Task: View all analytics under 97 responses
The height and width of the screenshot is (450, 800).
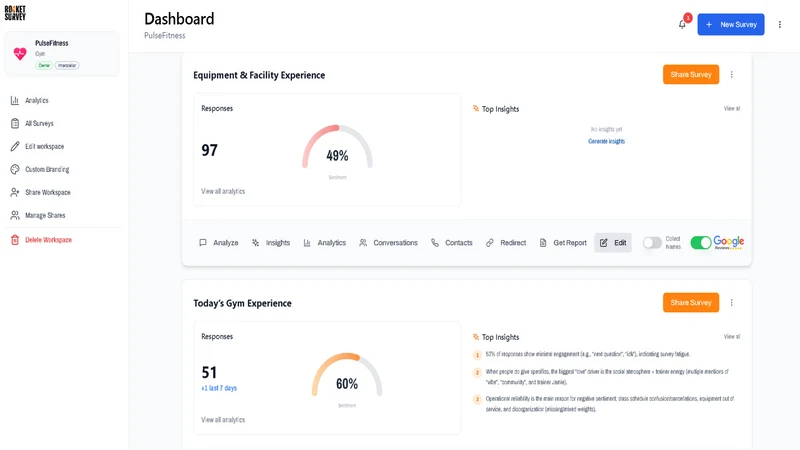Action: [x=223, y=191]
